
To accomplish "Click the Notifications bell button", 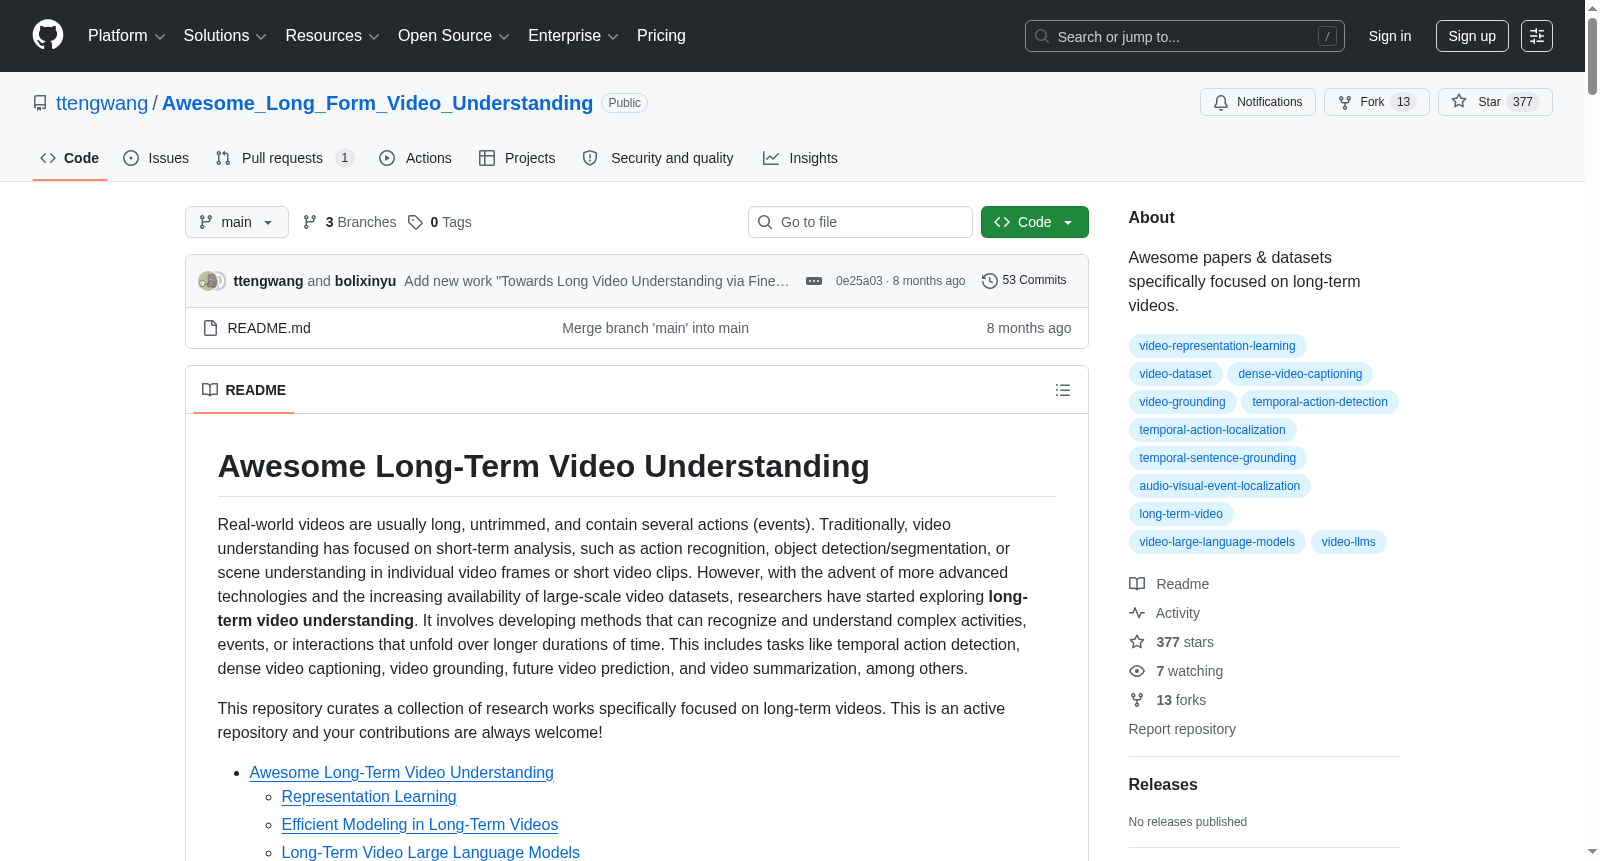I will 1258,102.
